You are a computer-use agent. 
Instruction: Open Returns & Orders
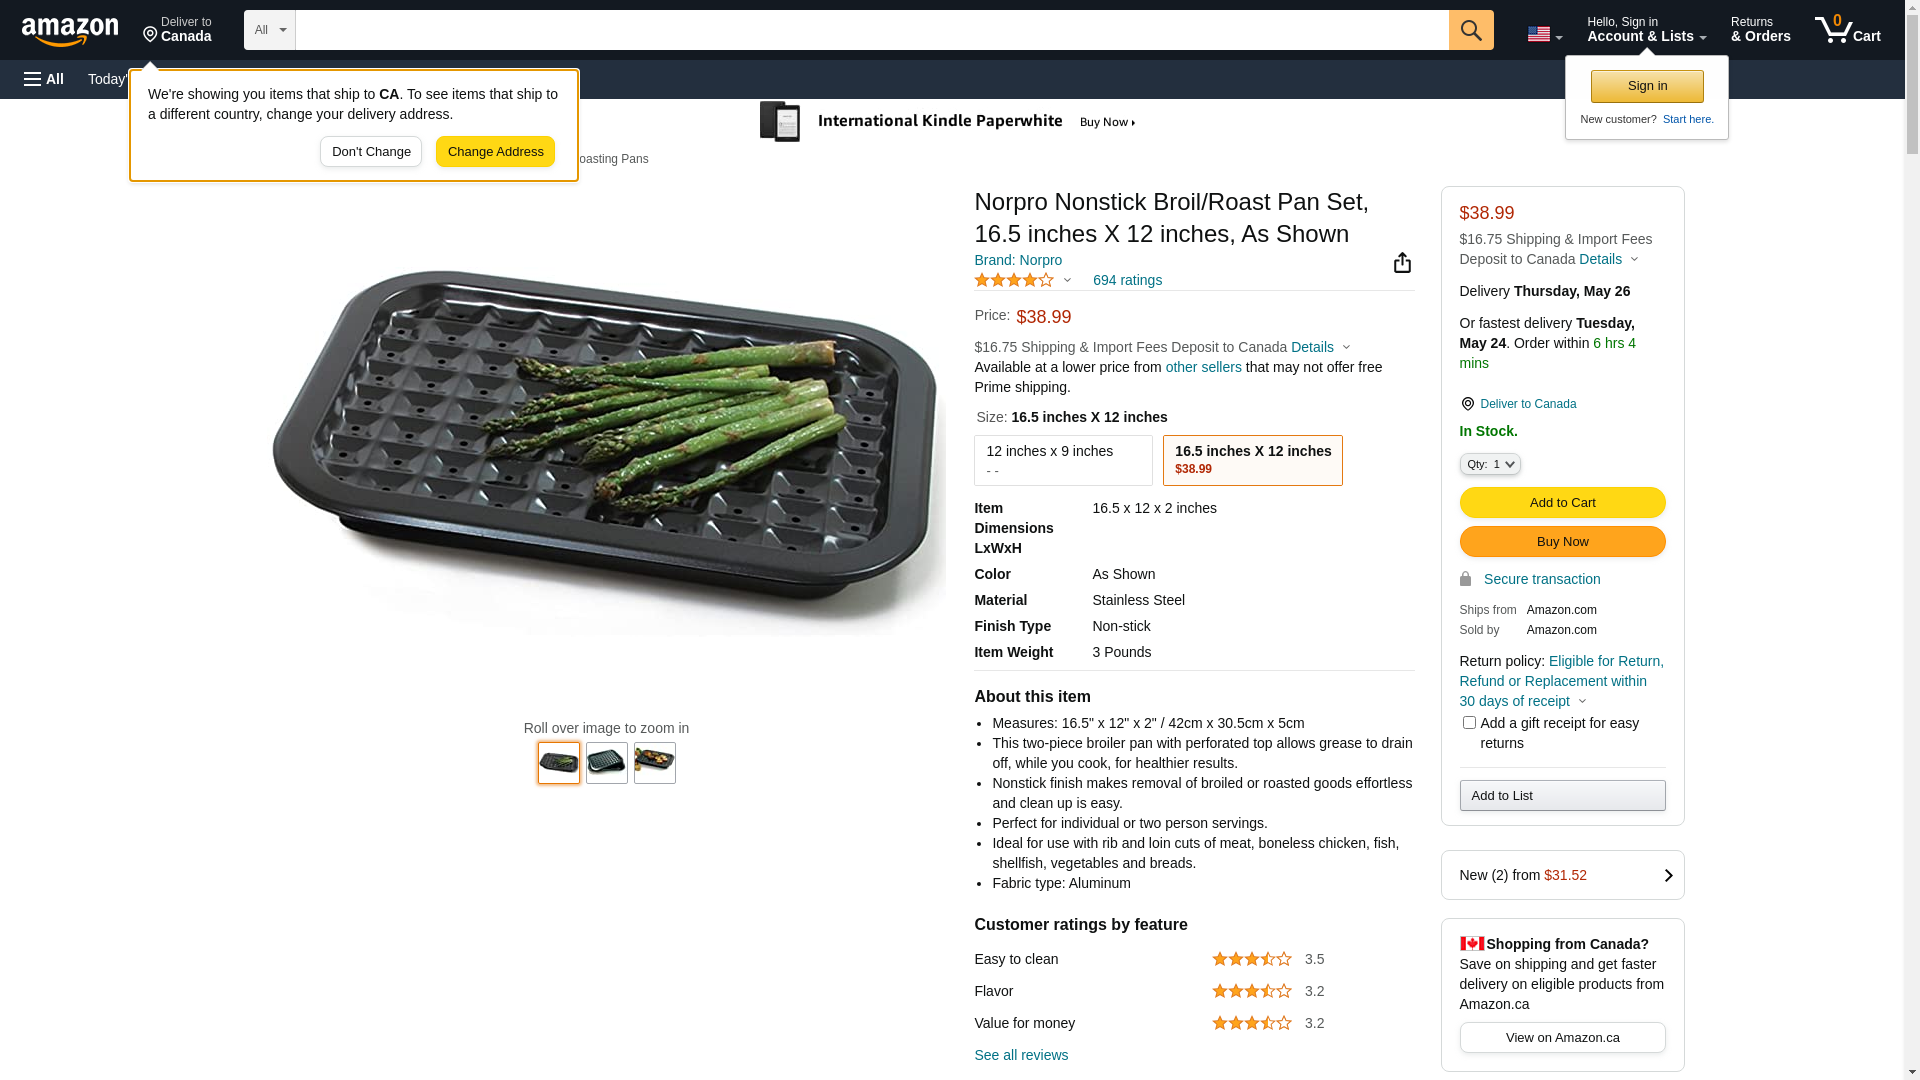(x=1760, y=30)
